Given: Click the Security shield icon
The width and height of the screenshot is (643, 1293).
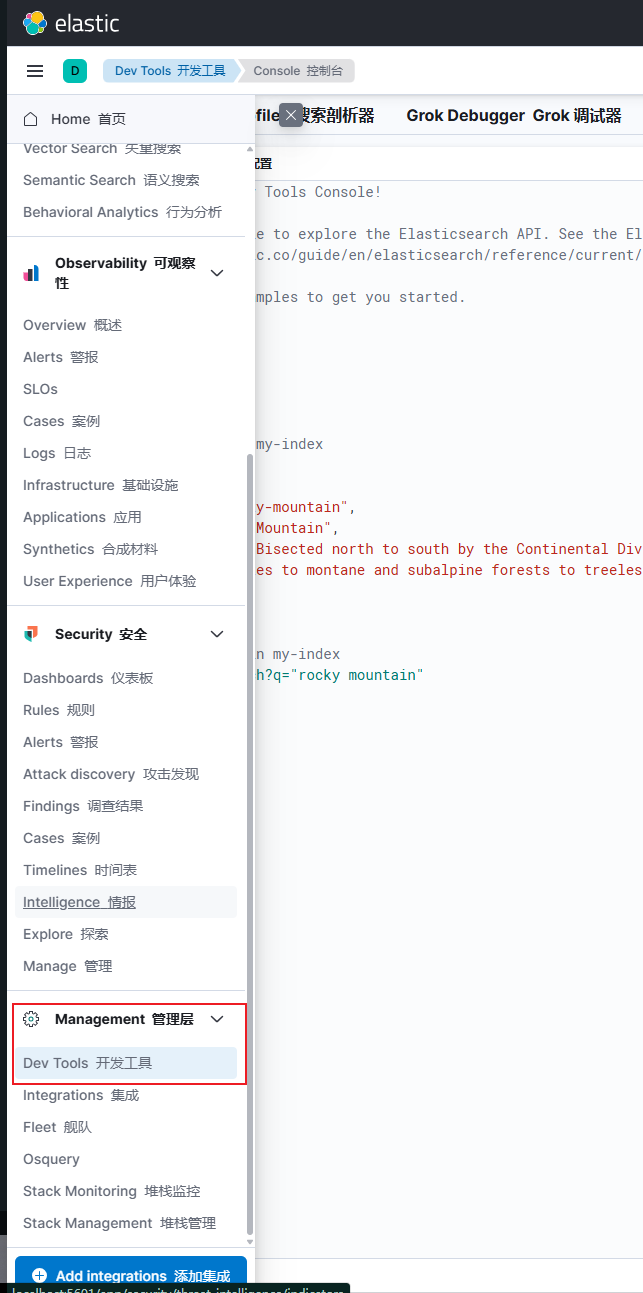Looking at the screenshot, I should coord(31,634).
